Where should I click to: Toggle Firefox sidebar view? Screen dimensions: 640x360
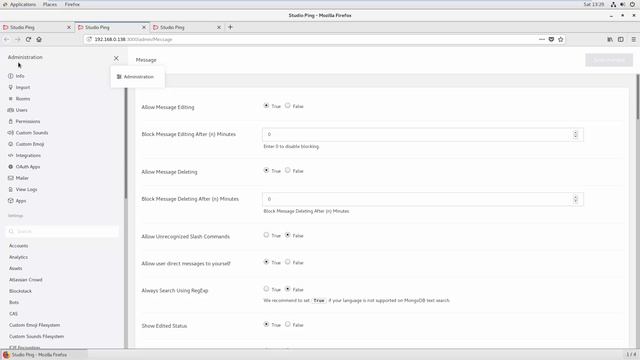click(x=621, y=39)
